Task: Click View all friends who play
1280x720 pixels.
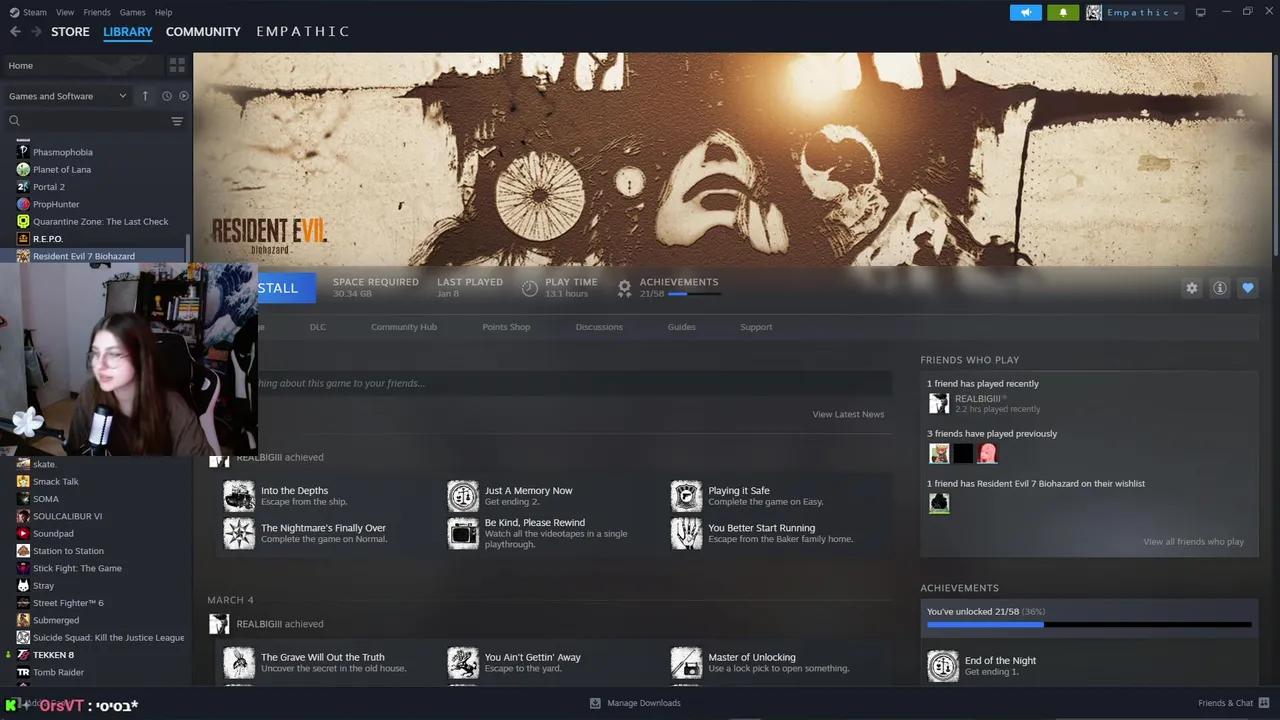Action: click(1193, 542)
